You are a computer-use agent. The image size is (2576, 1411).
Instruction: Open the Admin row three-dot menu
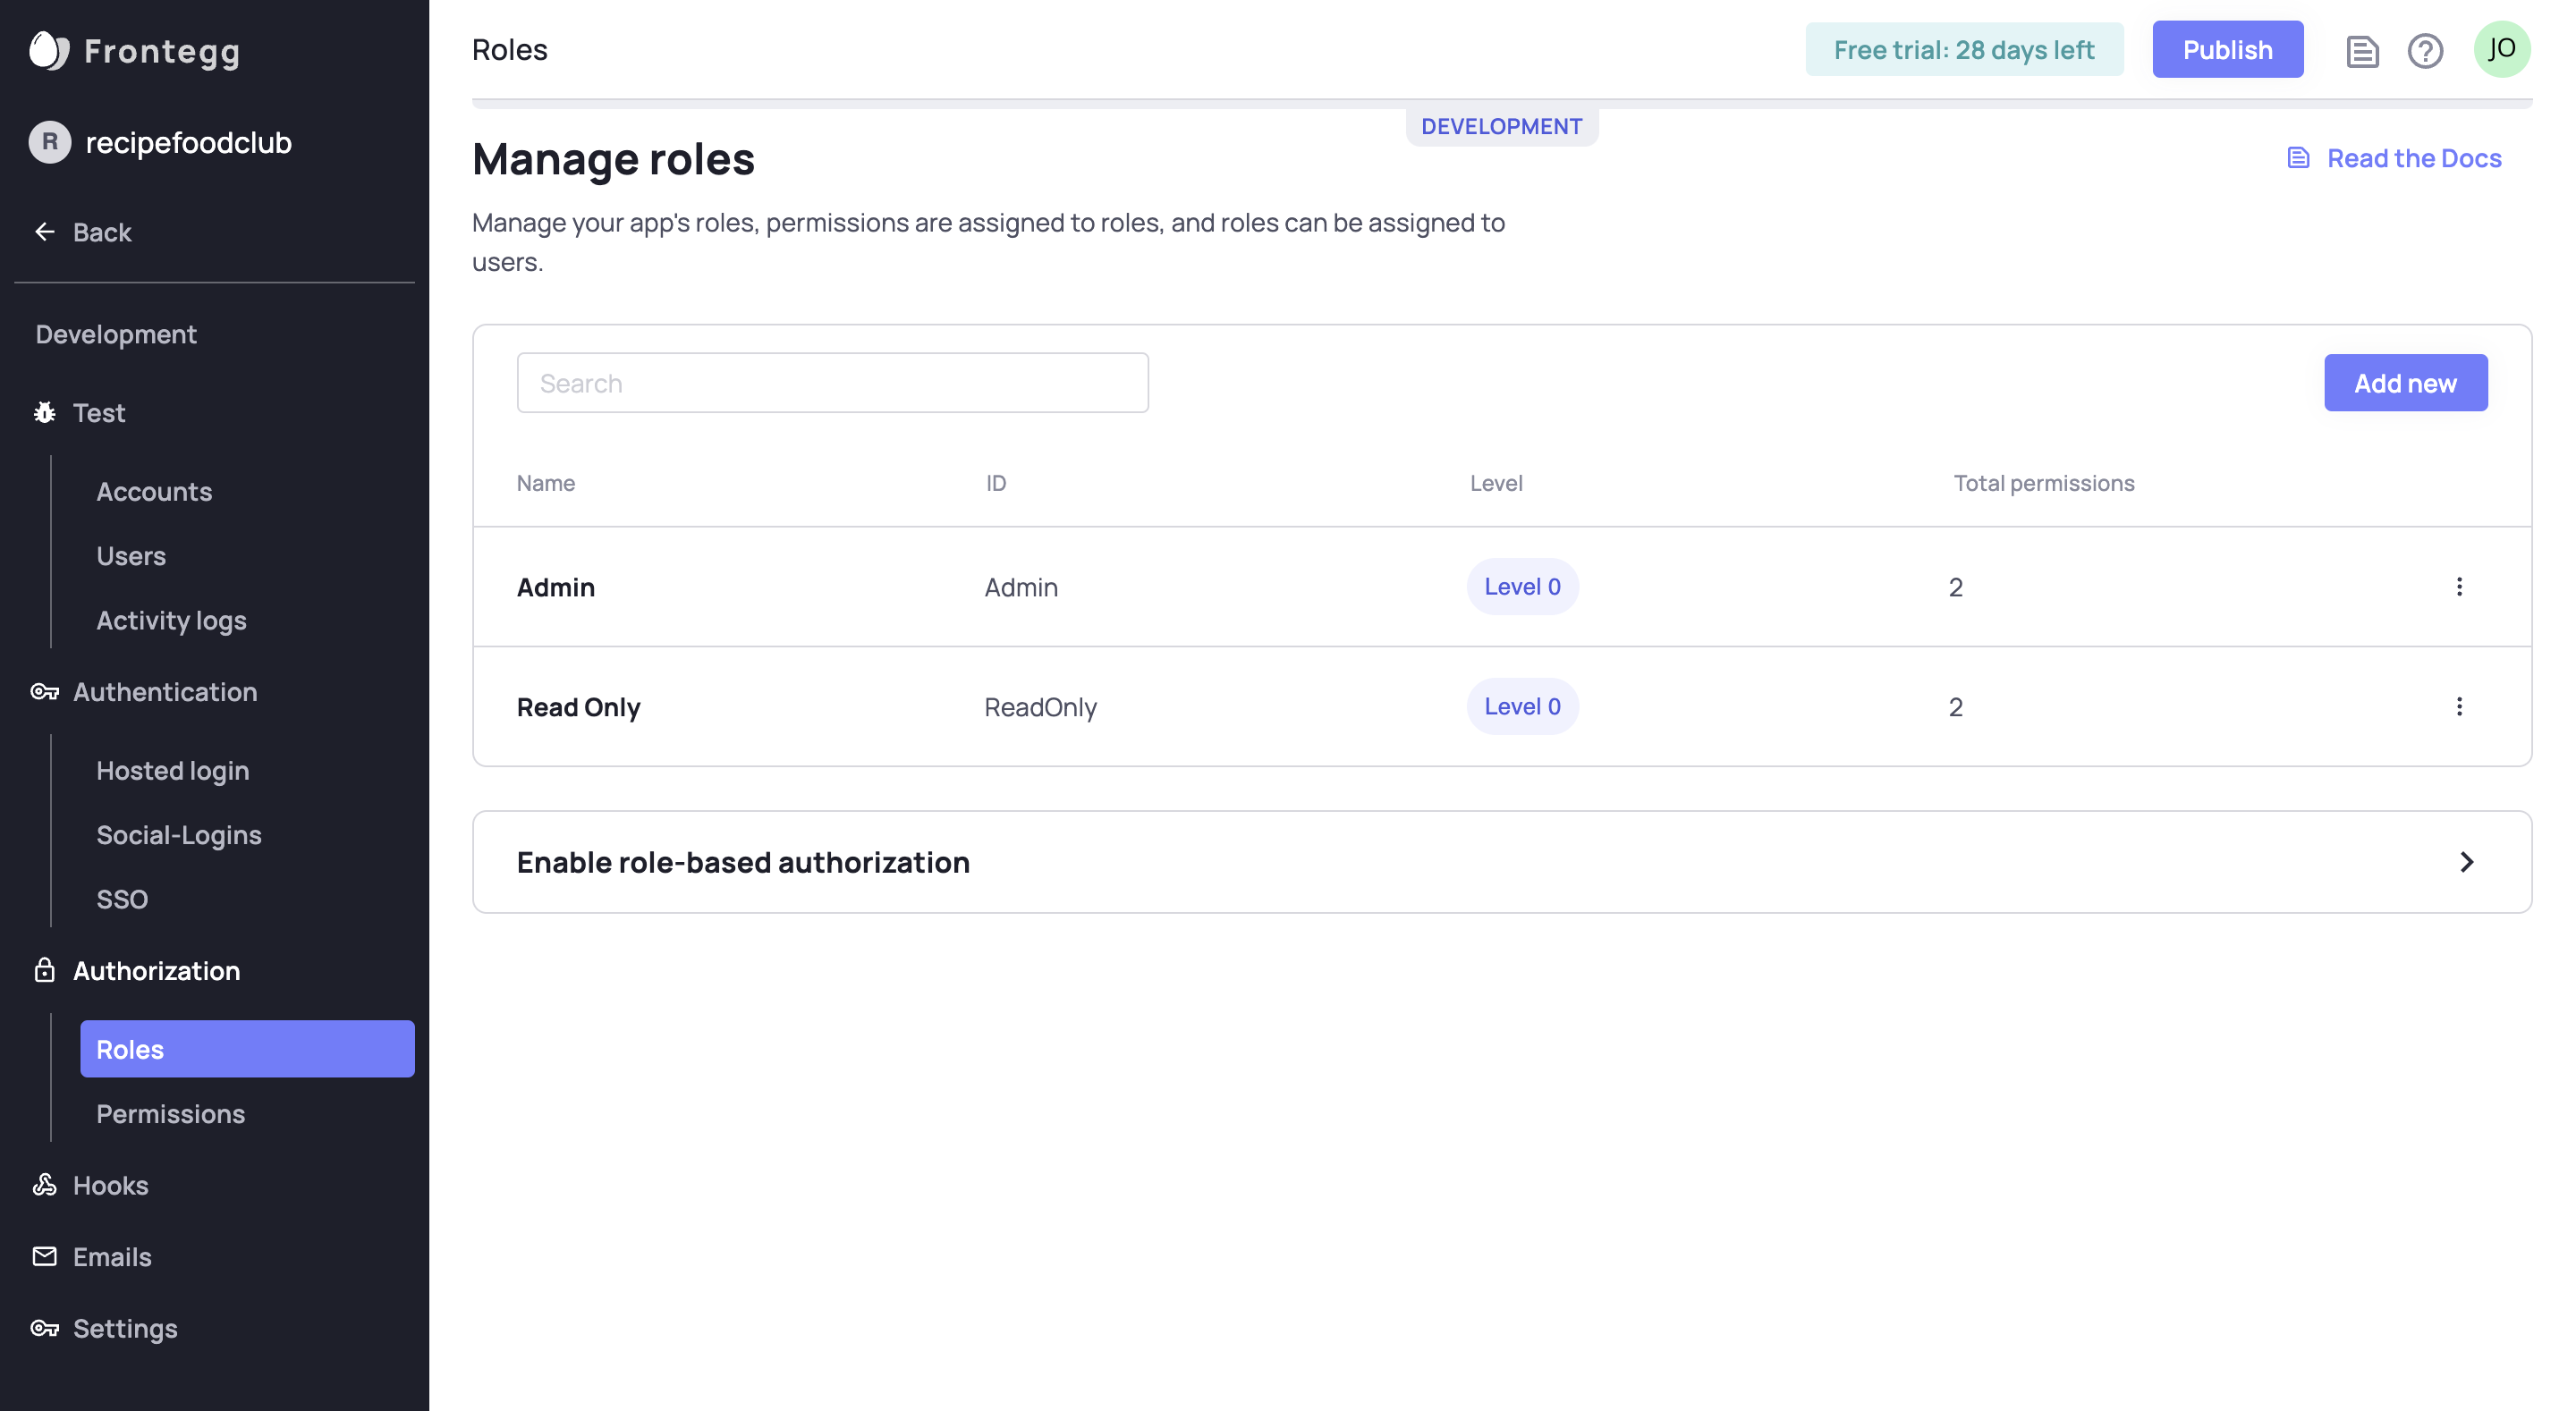coord(2459,587)
